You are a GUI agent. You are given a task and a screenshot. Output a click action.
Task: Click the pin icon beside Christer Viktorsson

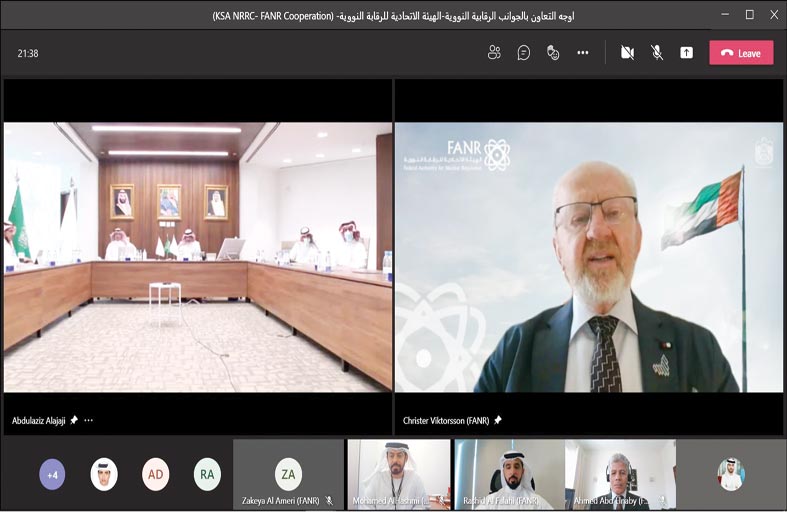[x=498, y=420]
